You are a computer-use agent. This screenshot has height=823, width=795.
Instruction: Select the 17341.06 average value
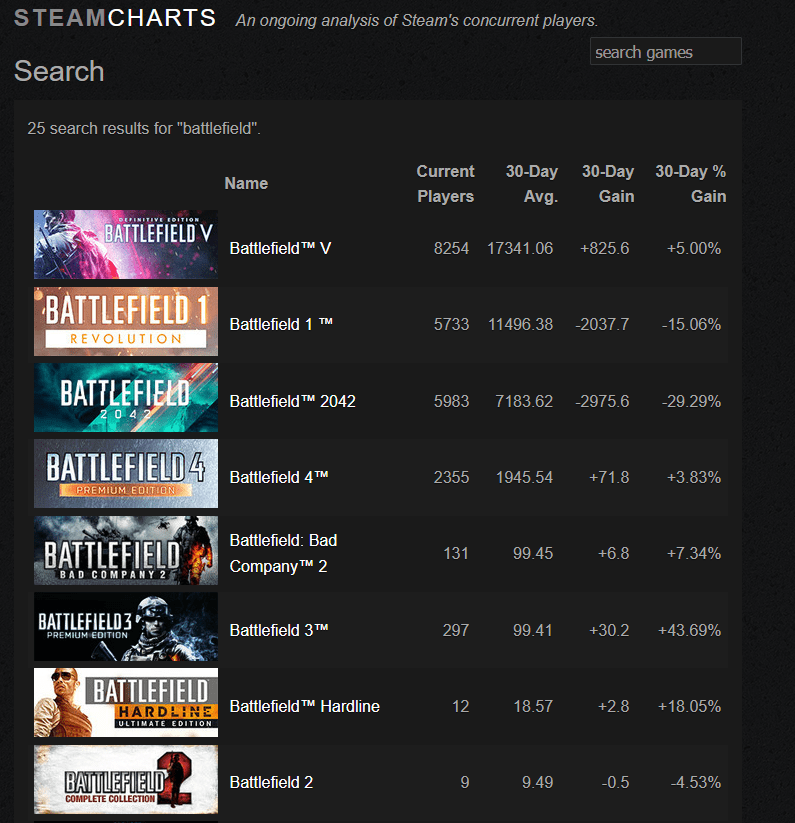520,248
